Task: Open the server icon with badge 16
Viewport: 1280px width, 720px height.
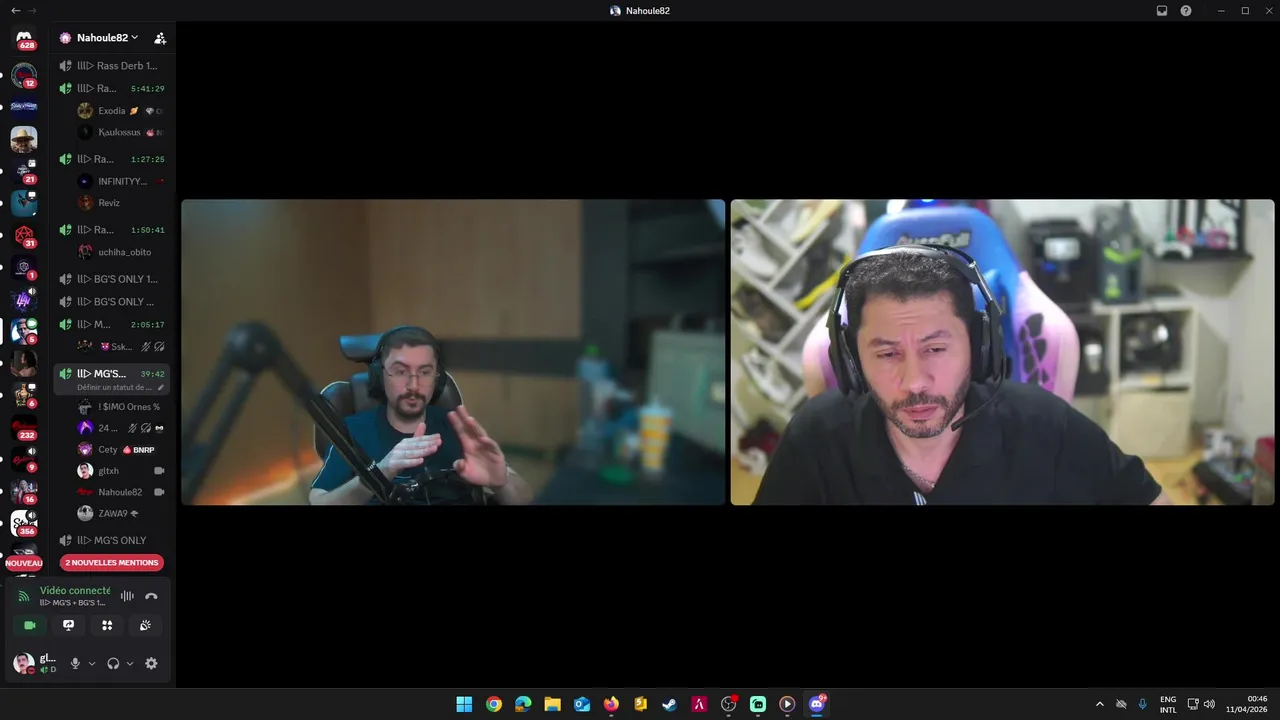Action: coord(24,491)
